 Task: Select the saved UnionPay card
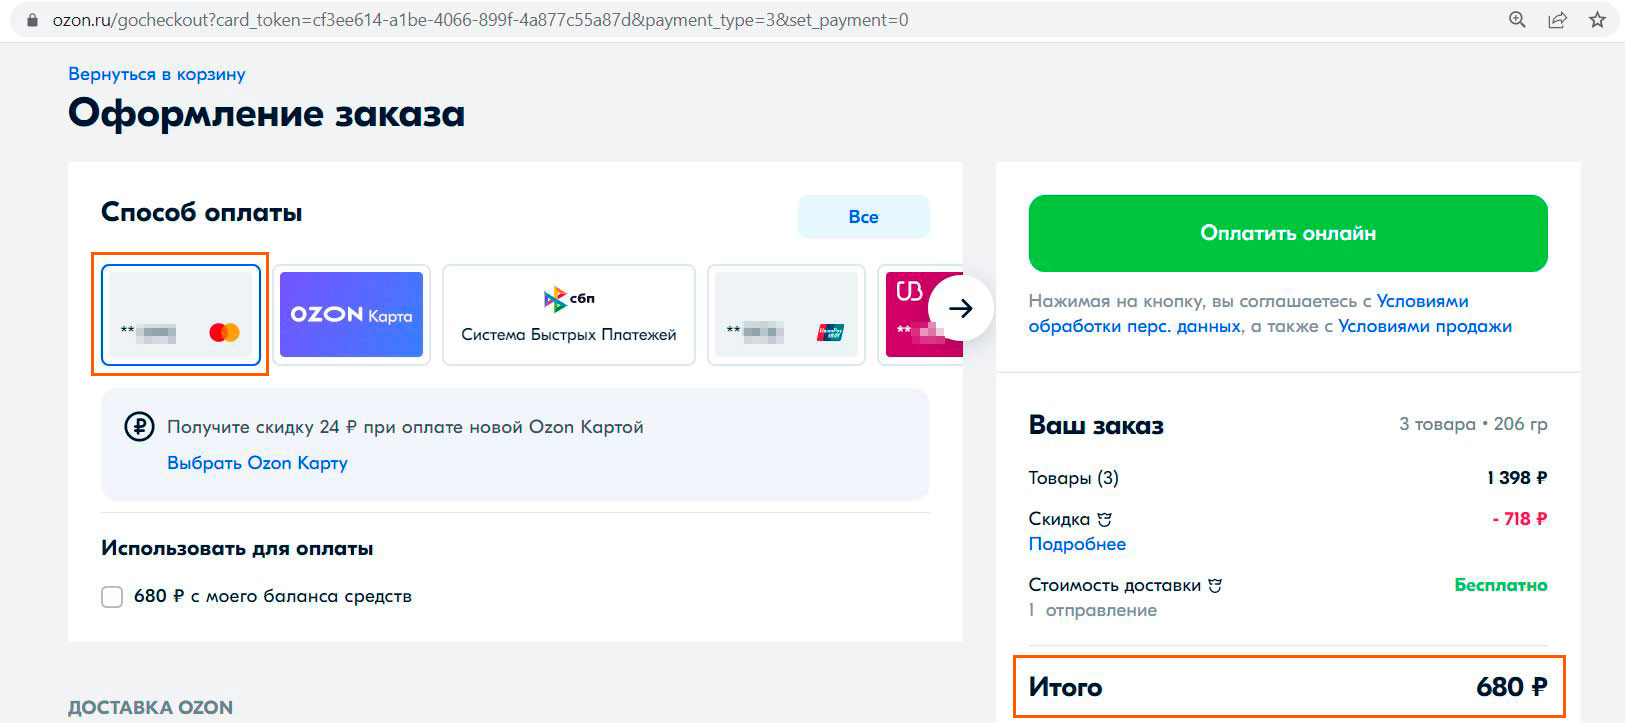[786, 314]
